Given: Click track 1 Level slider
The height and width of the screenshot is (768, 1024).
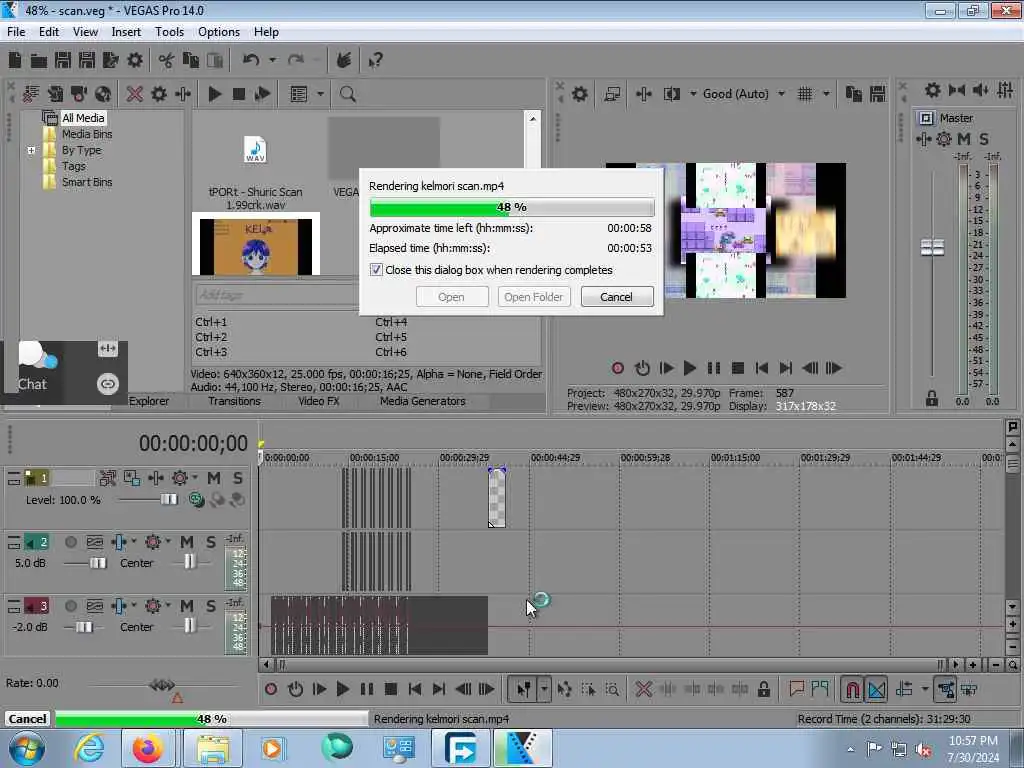Looking at the screenshot, I should [168, 500].
